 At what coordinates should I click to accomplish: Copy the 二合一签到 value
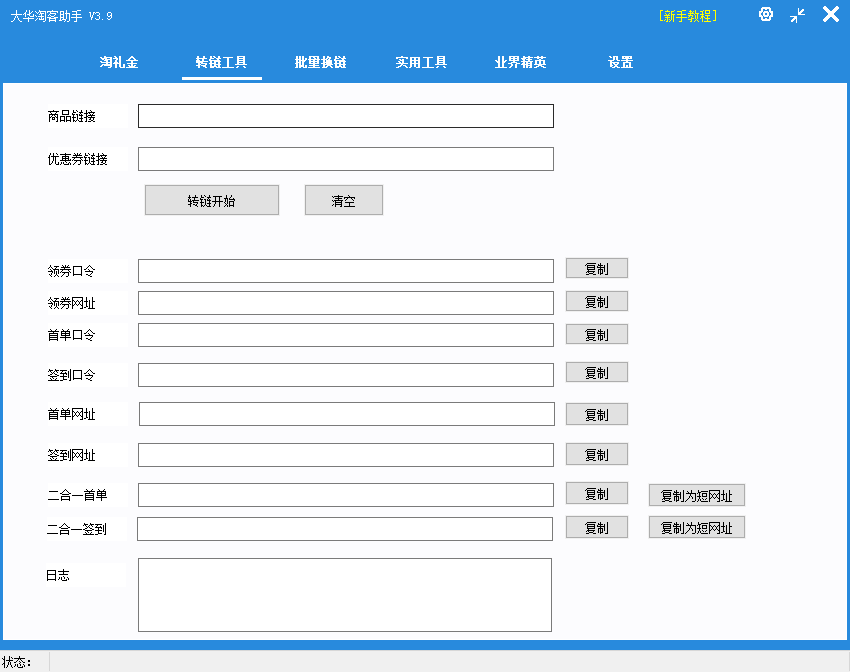click(597, 527)
